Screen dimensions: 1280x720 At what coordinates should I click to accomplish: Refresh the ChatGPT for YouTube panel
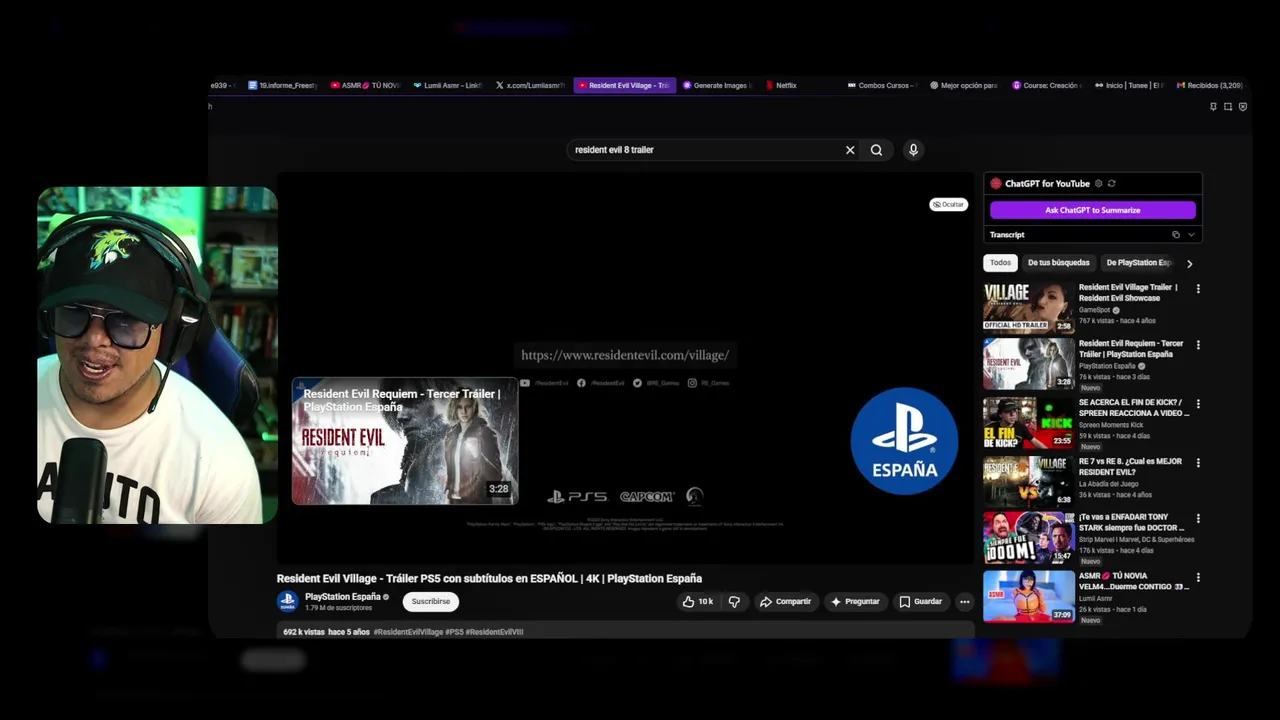(1111, 184)
